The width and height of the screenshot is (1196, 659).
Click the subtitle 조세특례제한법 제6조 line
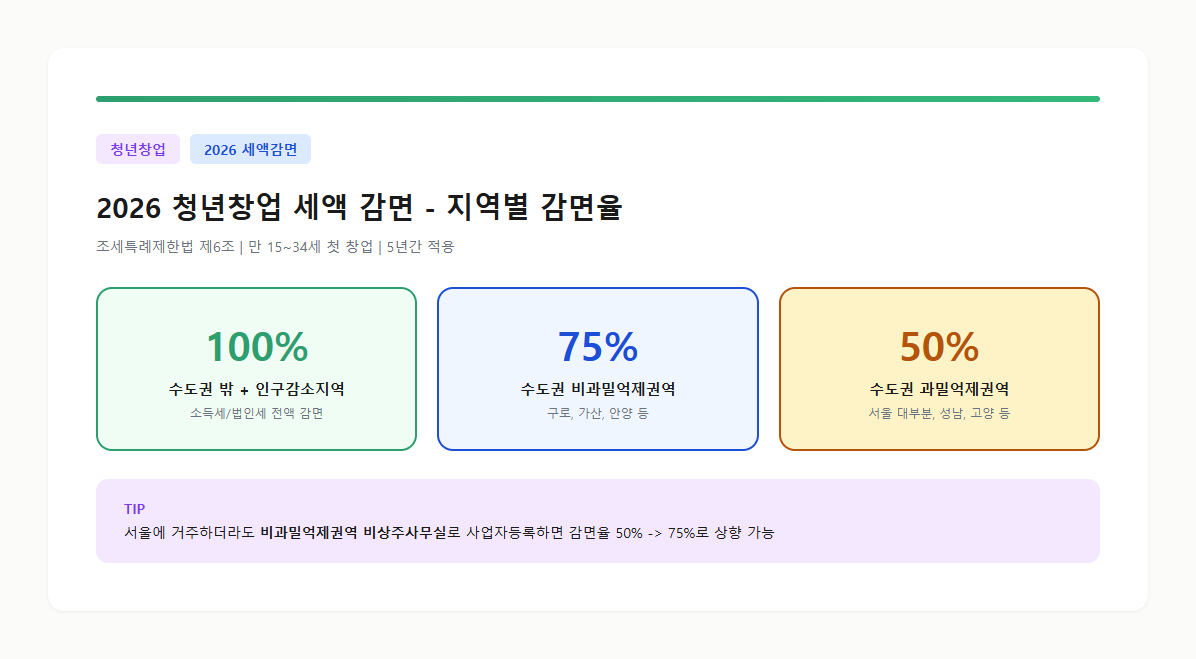[275, 247]
